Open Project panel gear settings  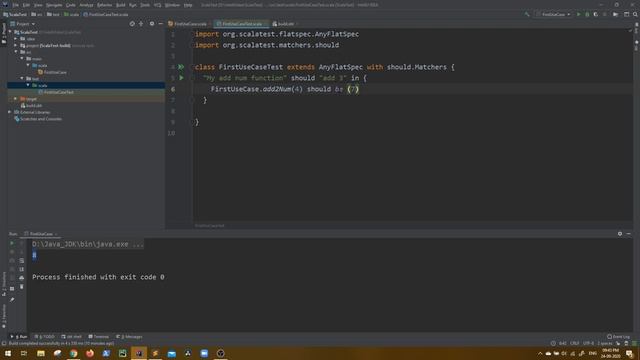(152, 24)
